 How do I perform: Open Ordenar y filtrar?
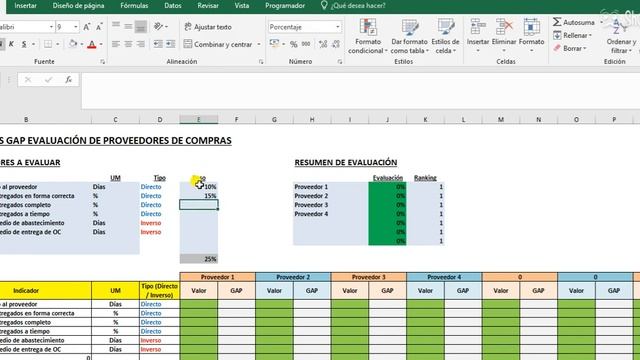point(621,36)
